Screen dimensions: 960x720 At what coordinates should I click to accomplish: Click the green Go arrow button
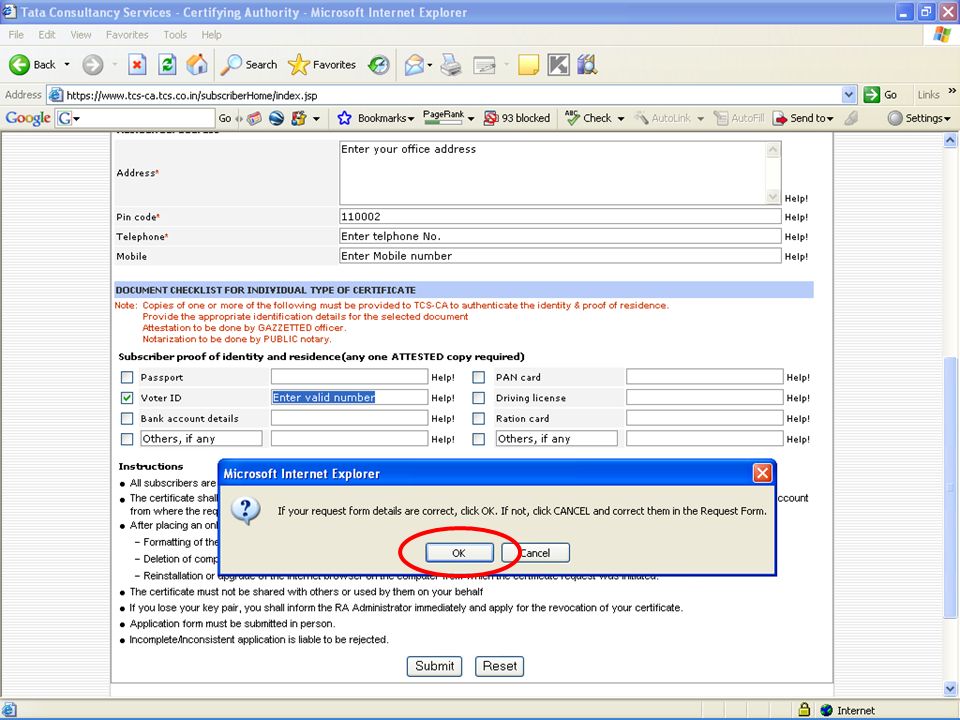click(871, 95)
